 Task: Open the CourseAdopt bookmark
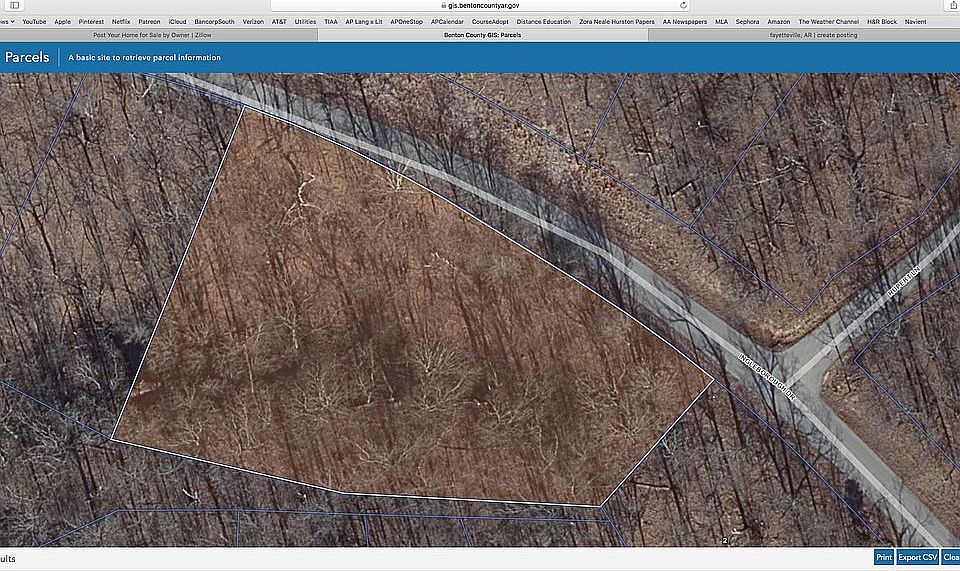(x=490, y=21)
